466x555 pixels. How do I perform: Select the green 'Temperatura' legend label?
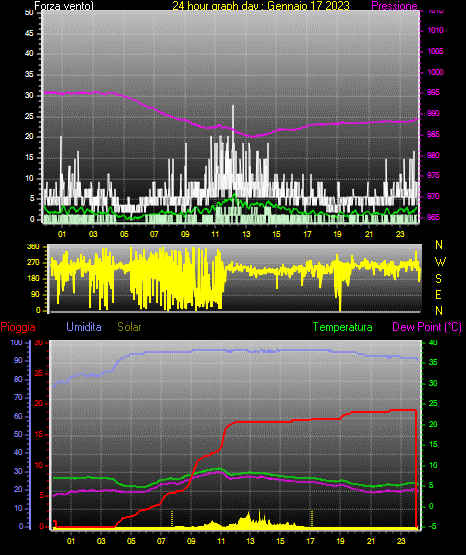343,327
